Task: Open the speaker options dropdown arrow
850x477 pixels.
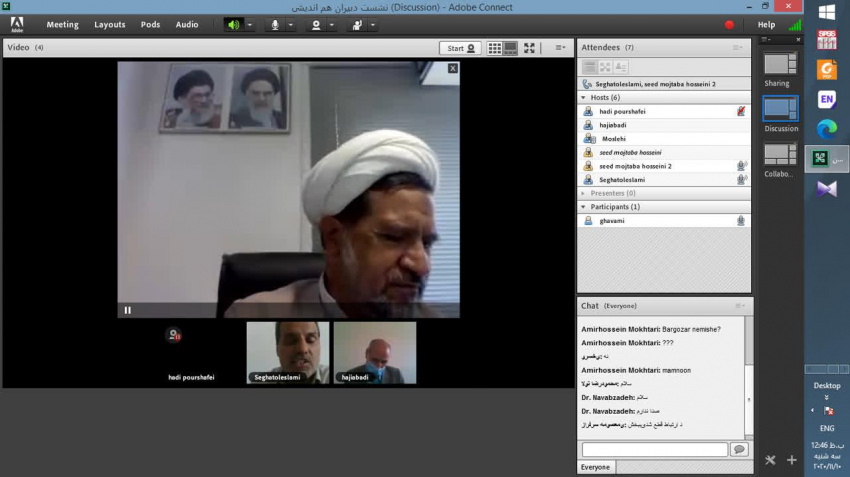Action: (250, 24)
